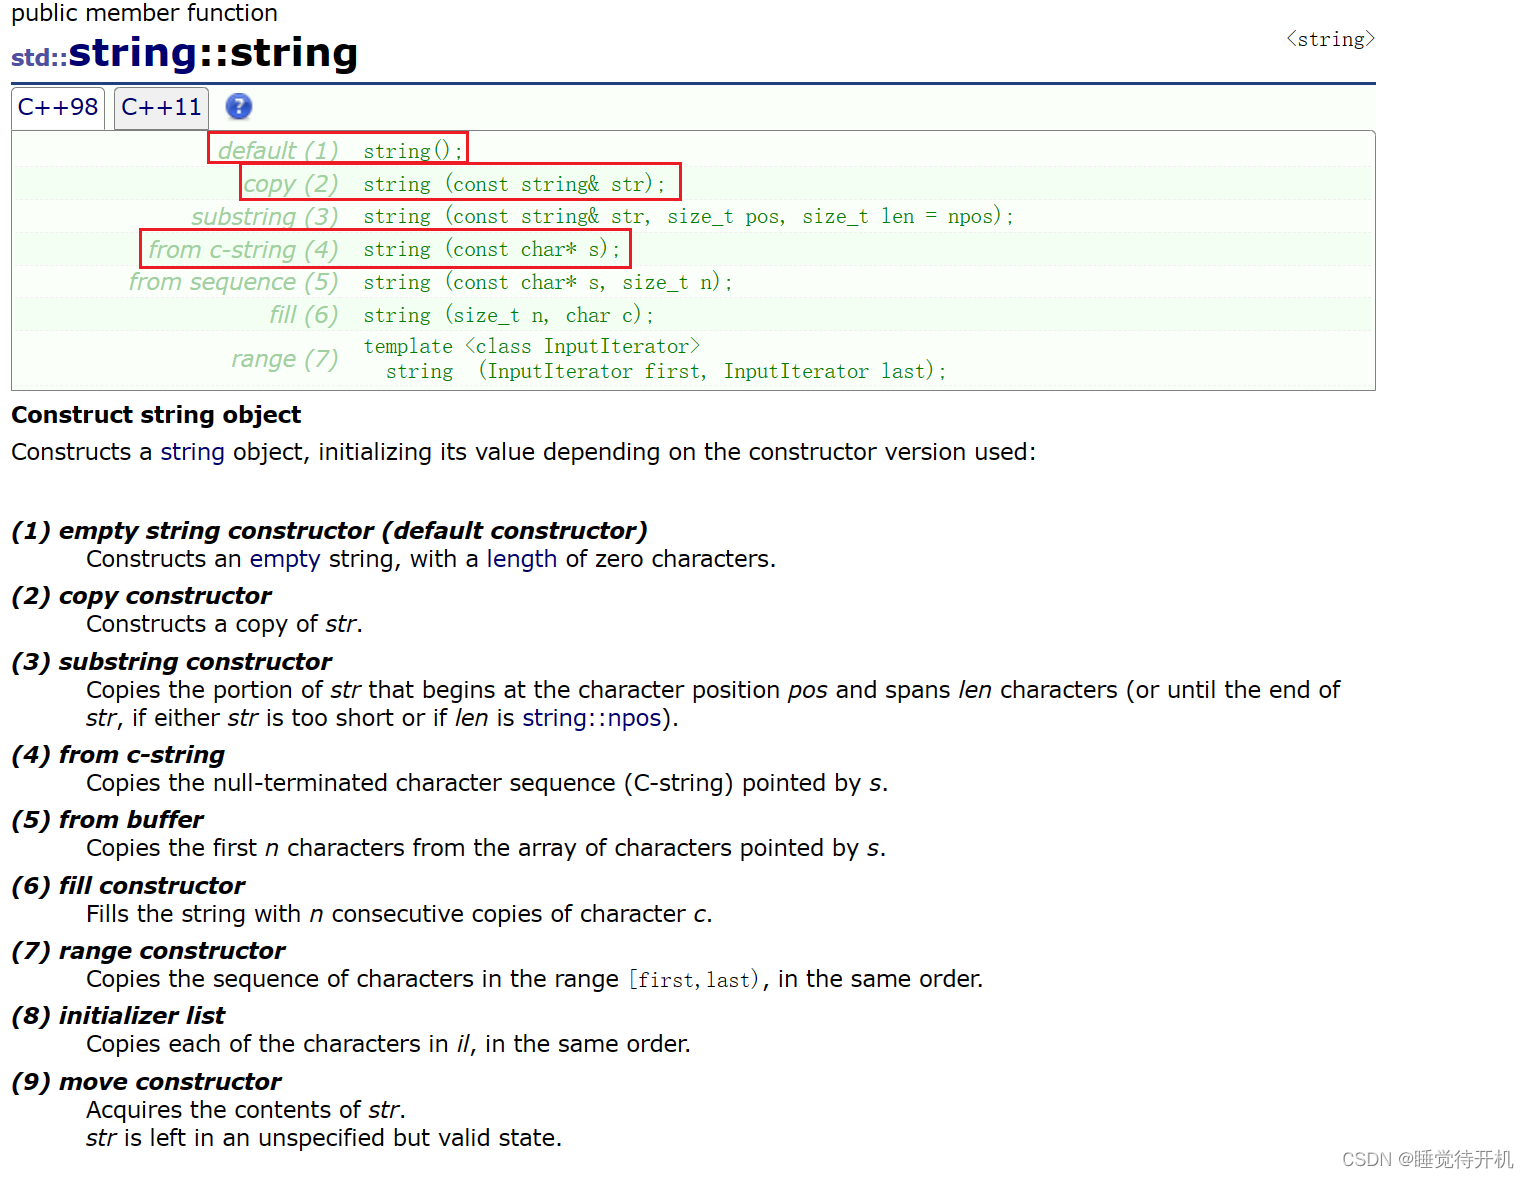
Task: Click the std:: prefix in the page title
Action: pyautogui.click(x=39, y=57)
